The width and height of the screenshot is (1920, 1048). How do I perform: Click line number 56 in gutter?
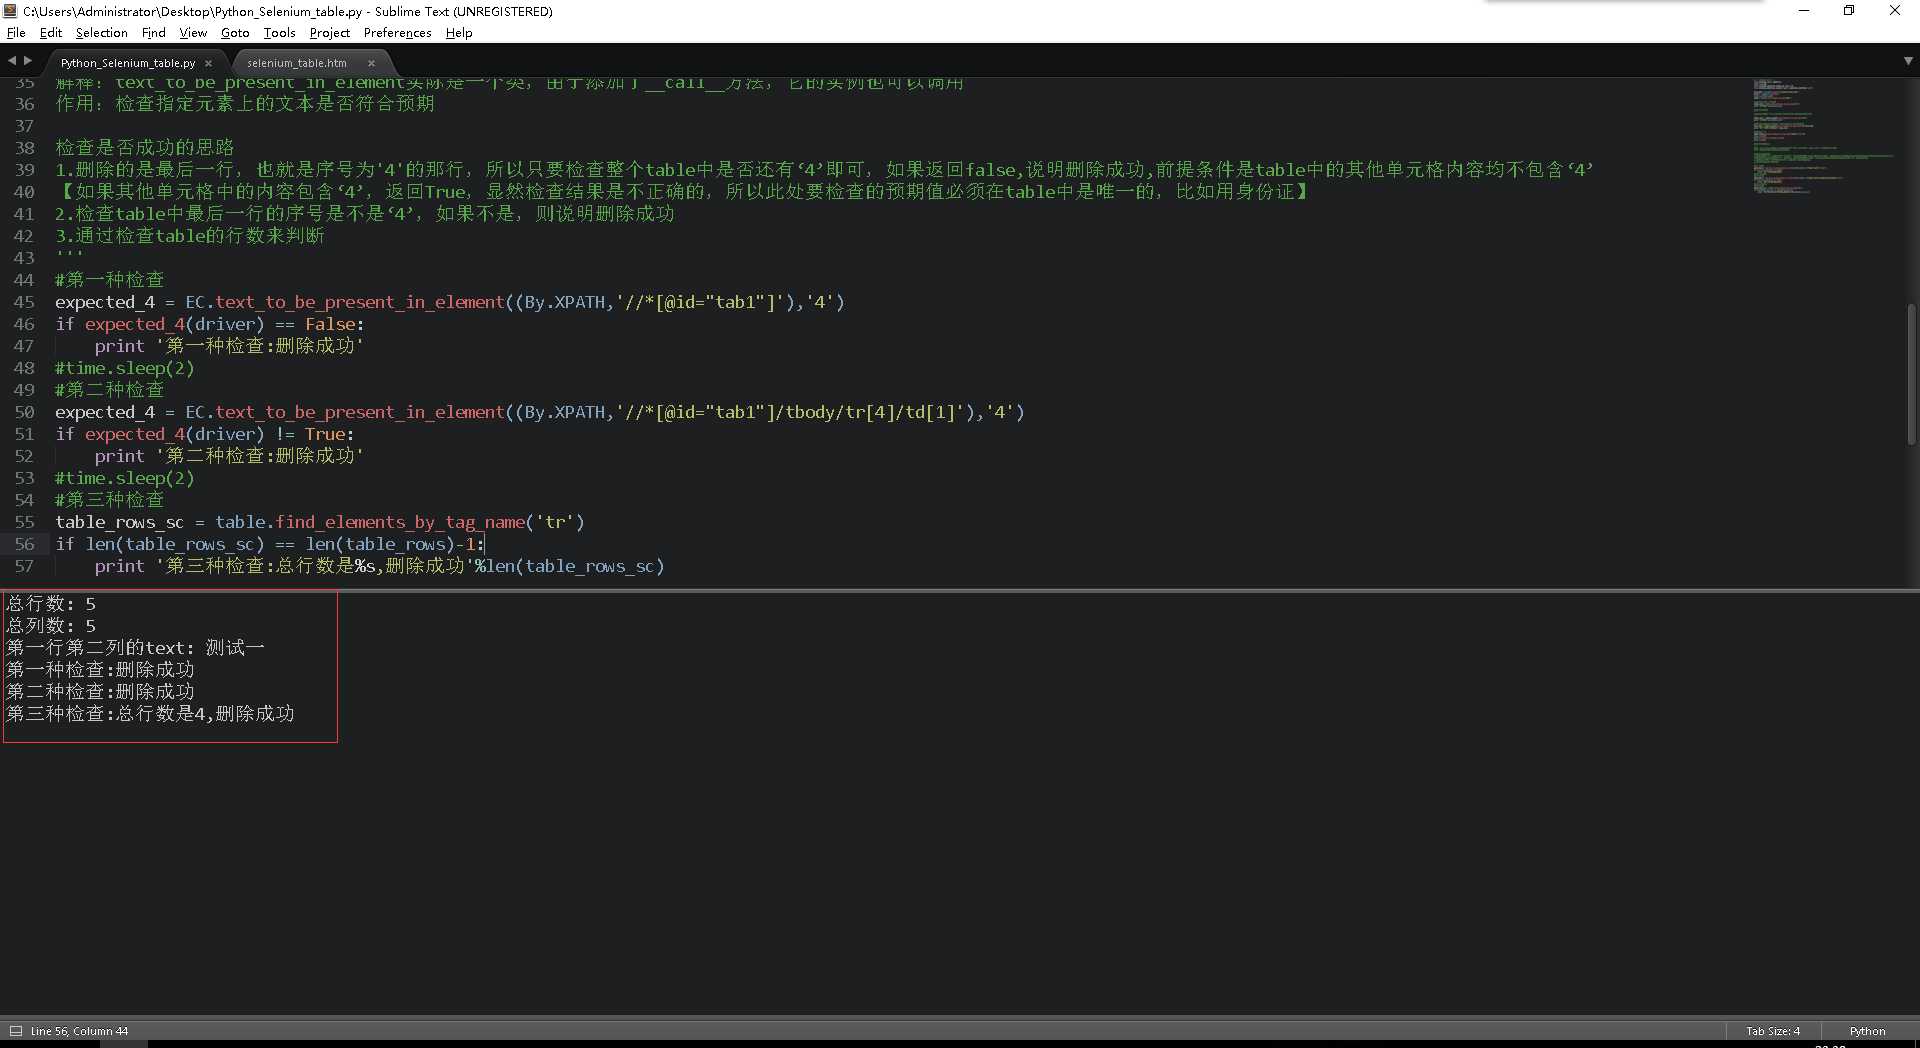pyautogui.click(x=24, y=544)
